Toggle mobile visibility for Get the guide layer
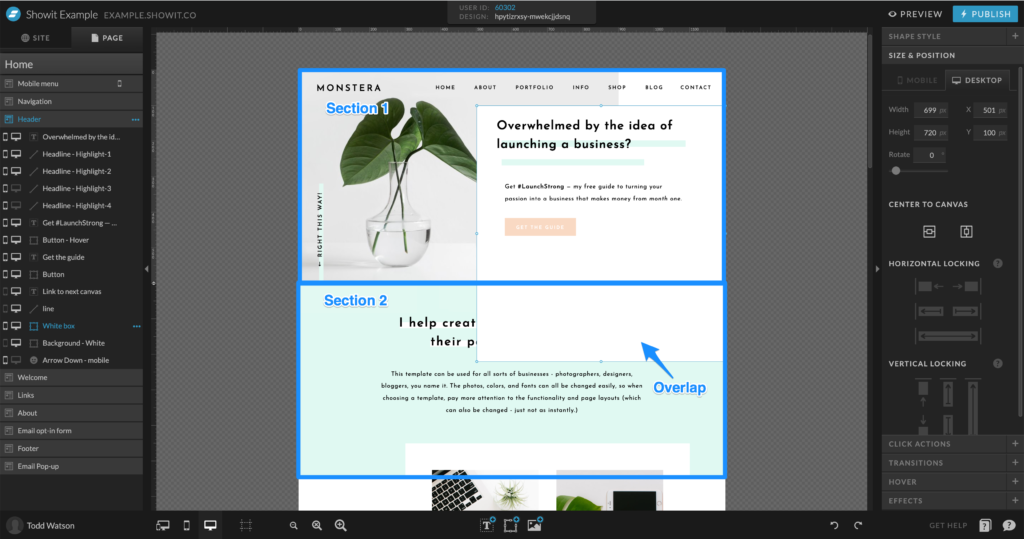 pos(6,257)
